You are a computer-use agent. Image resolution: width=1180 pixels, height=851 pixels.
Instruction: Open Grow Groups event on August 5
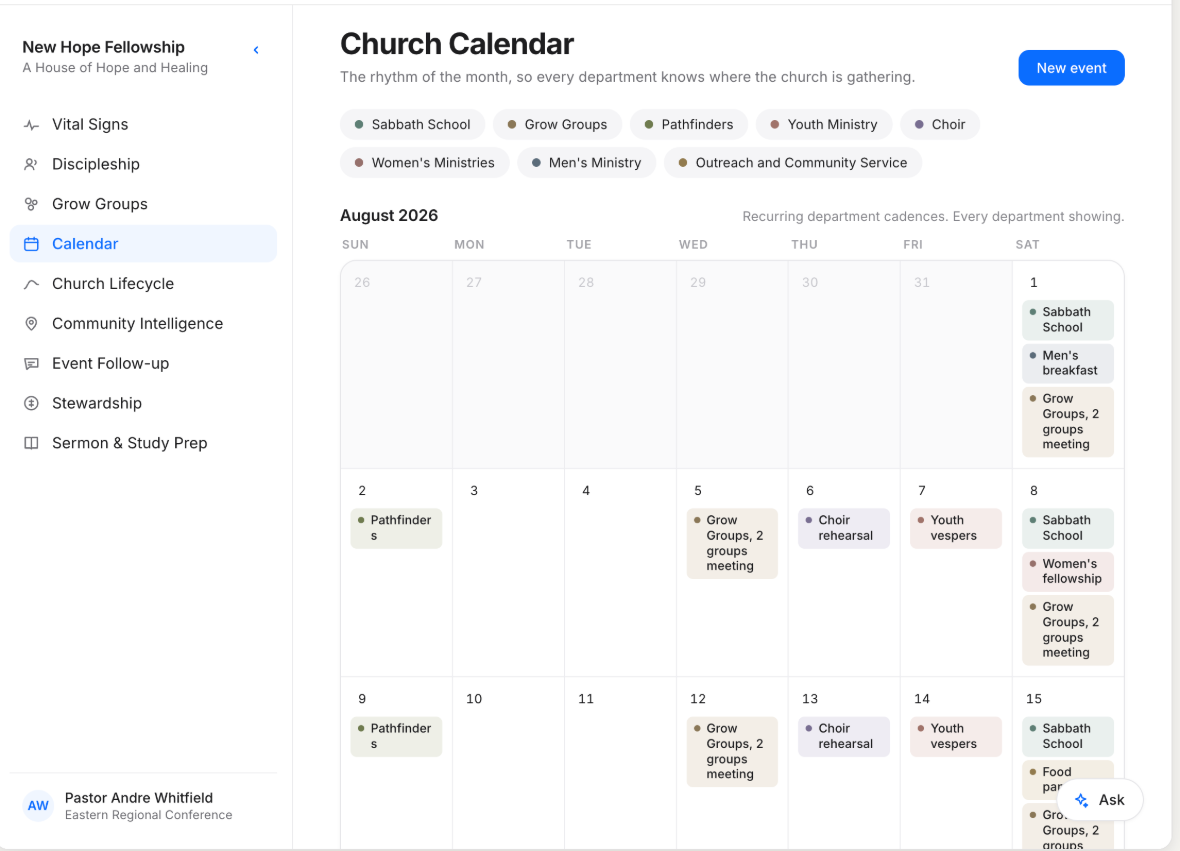(731, 543)
